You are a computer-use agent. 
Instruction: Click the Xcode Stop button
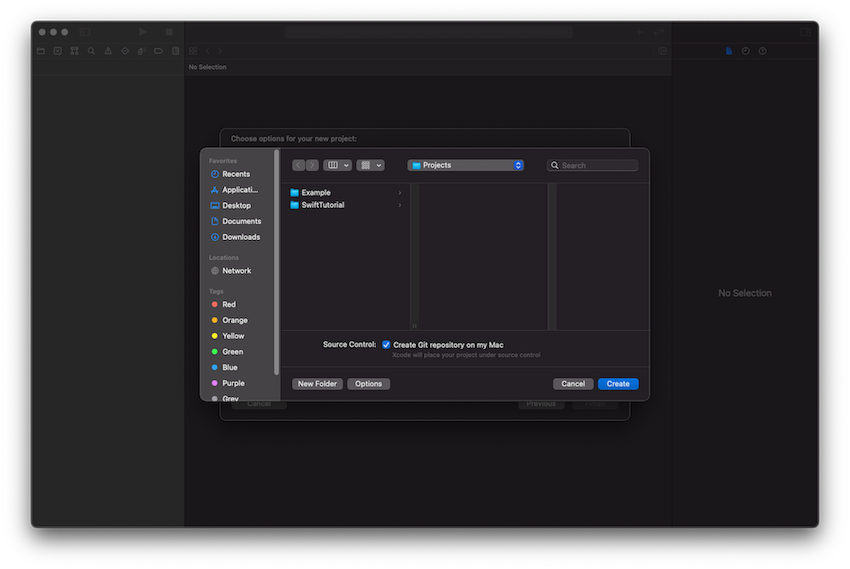tap(169, 32)
